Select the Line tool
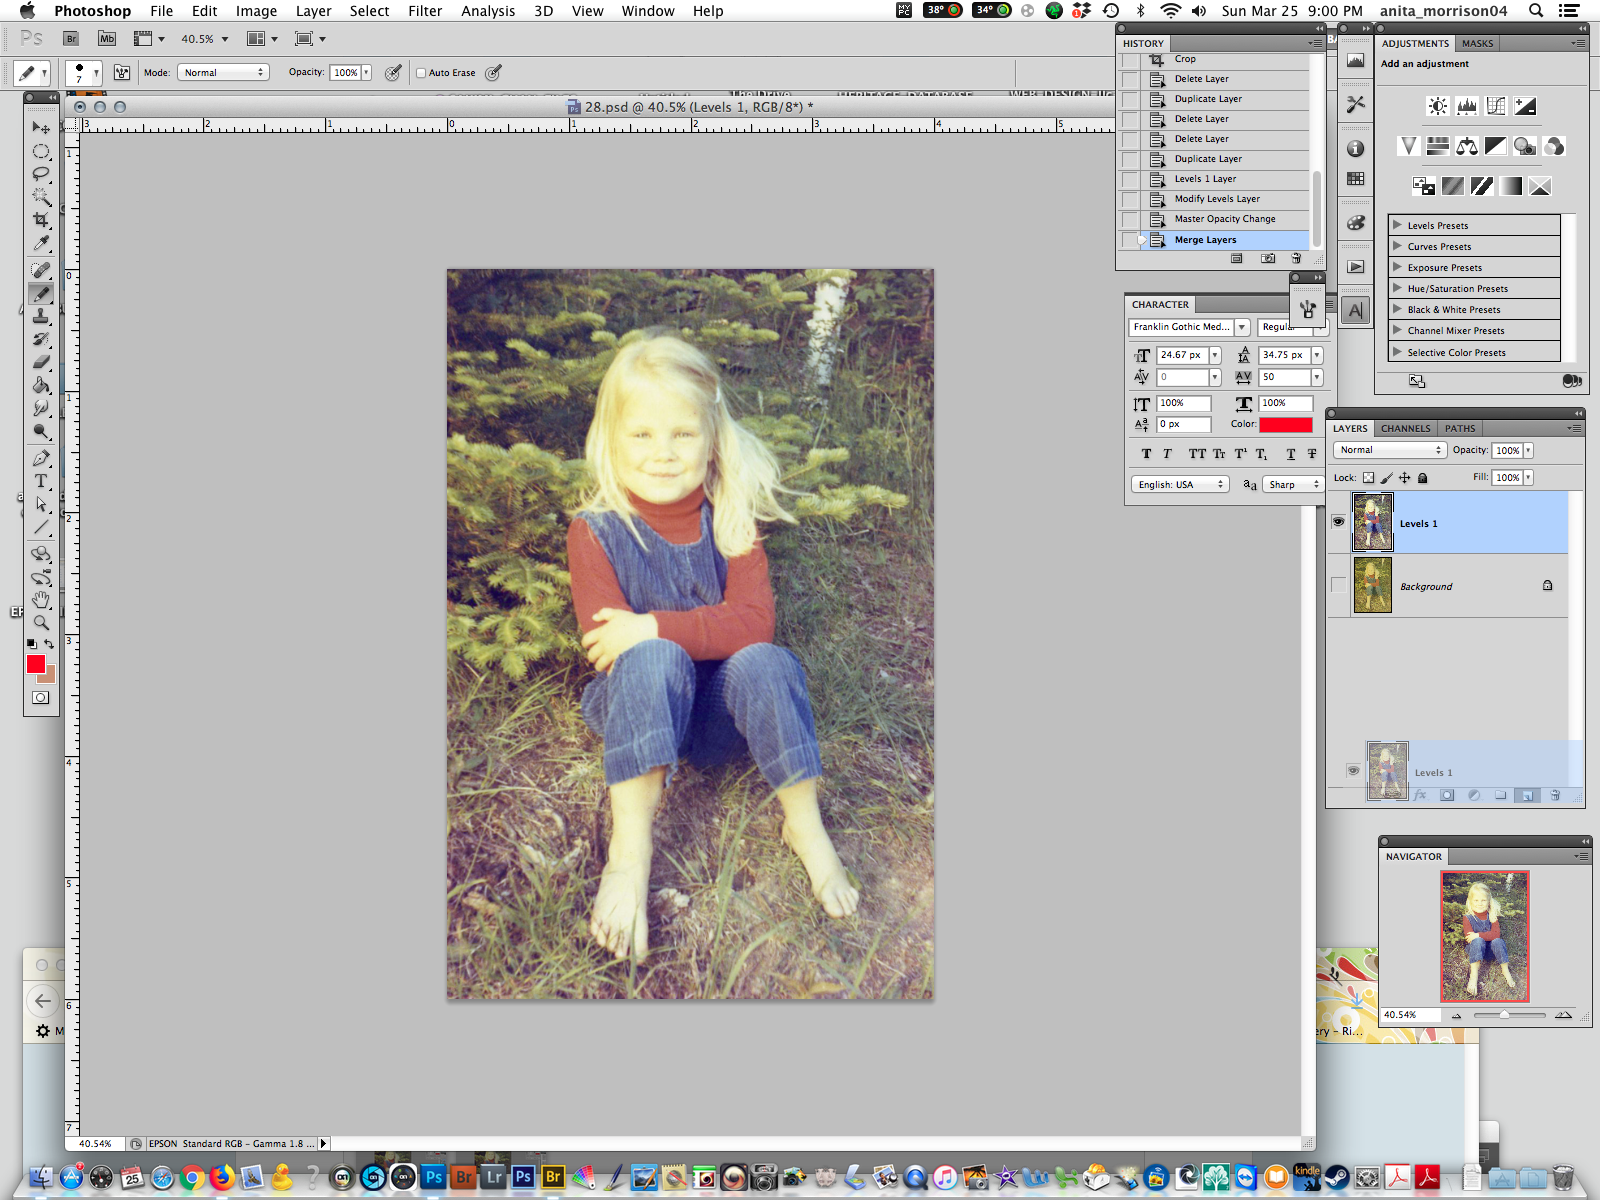 (41, 527)
